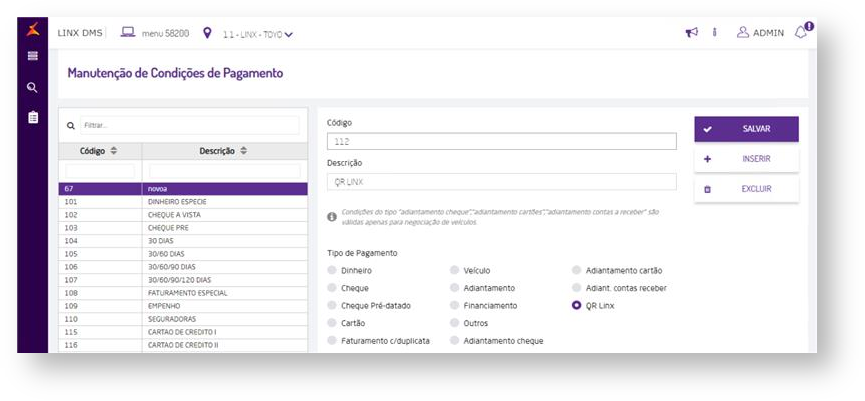
Task: Choose the Financiamento radio option
Action: pyautogui.click(x=455, y=305)
